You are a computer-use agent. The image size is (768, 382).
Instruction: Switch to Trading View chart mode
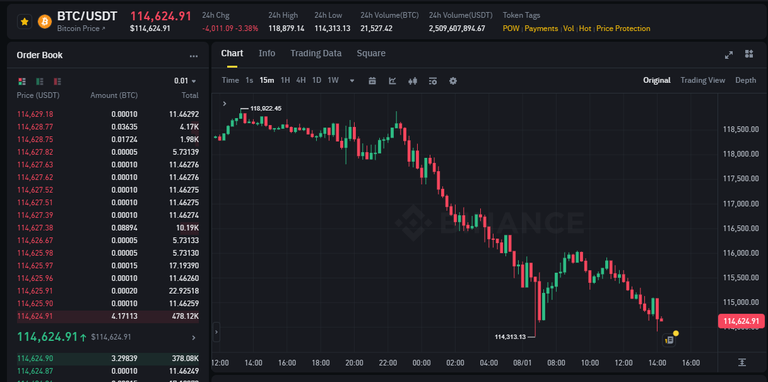(702, 80)
